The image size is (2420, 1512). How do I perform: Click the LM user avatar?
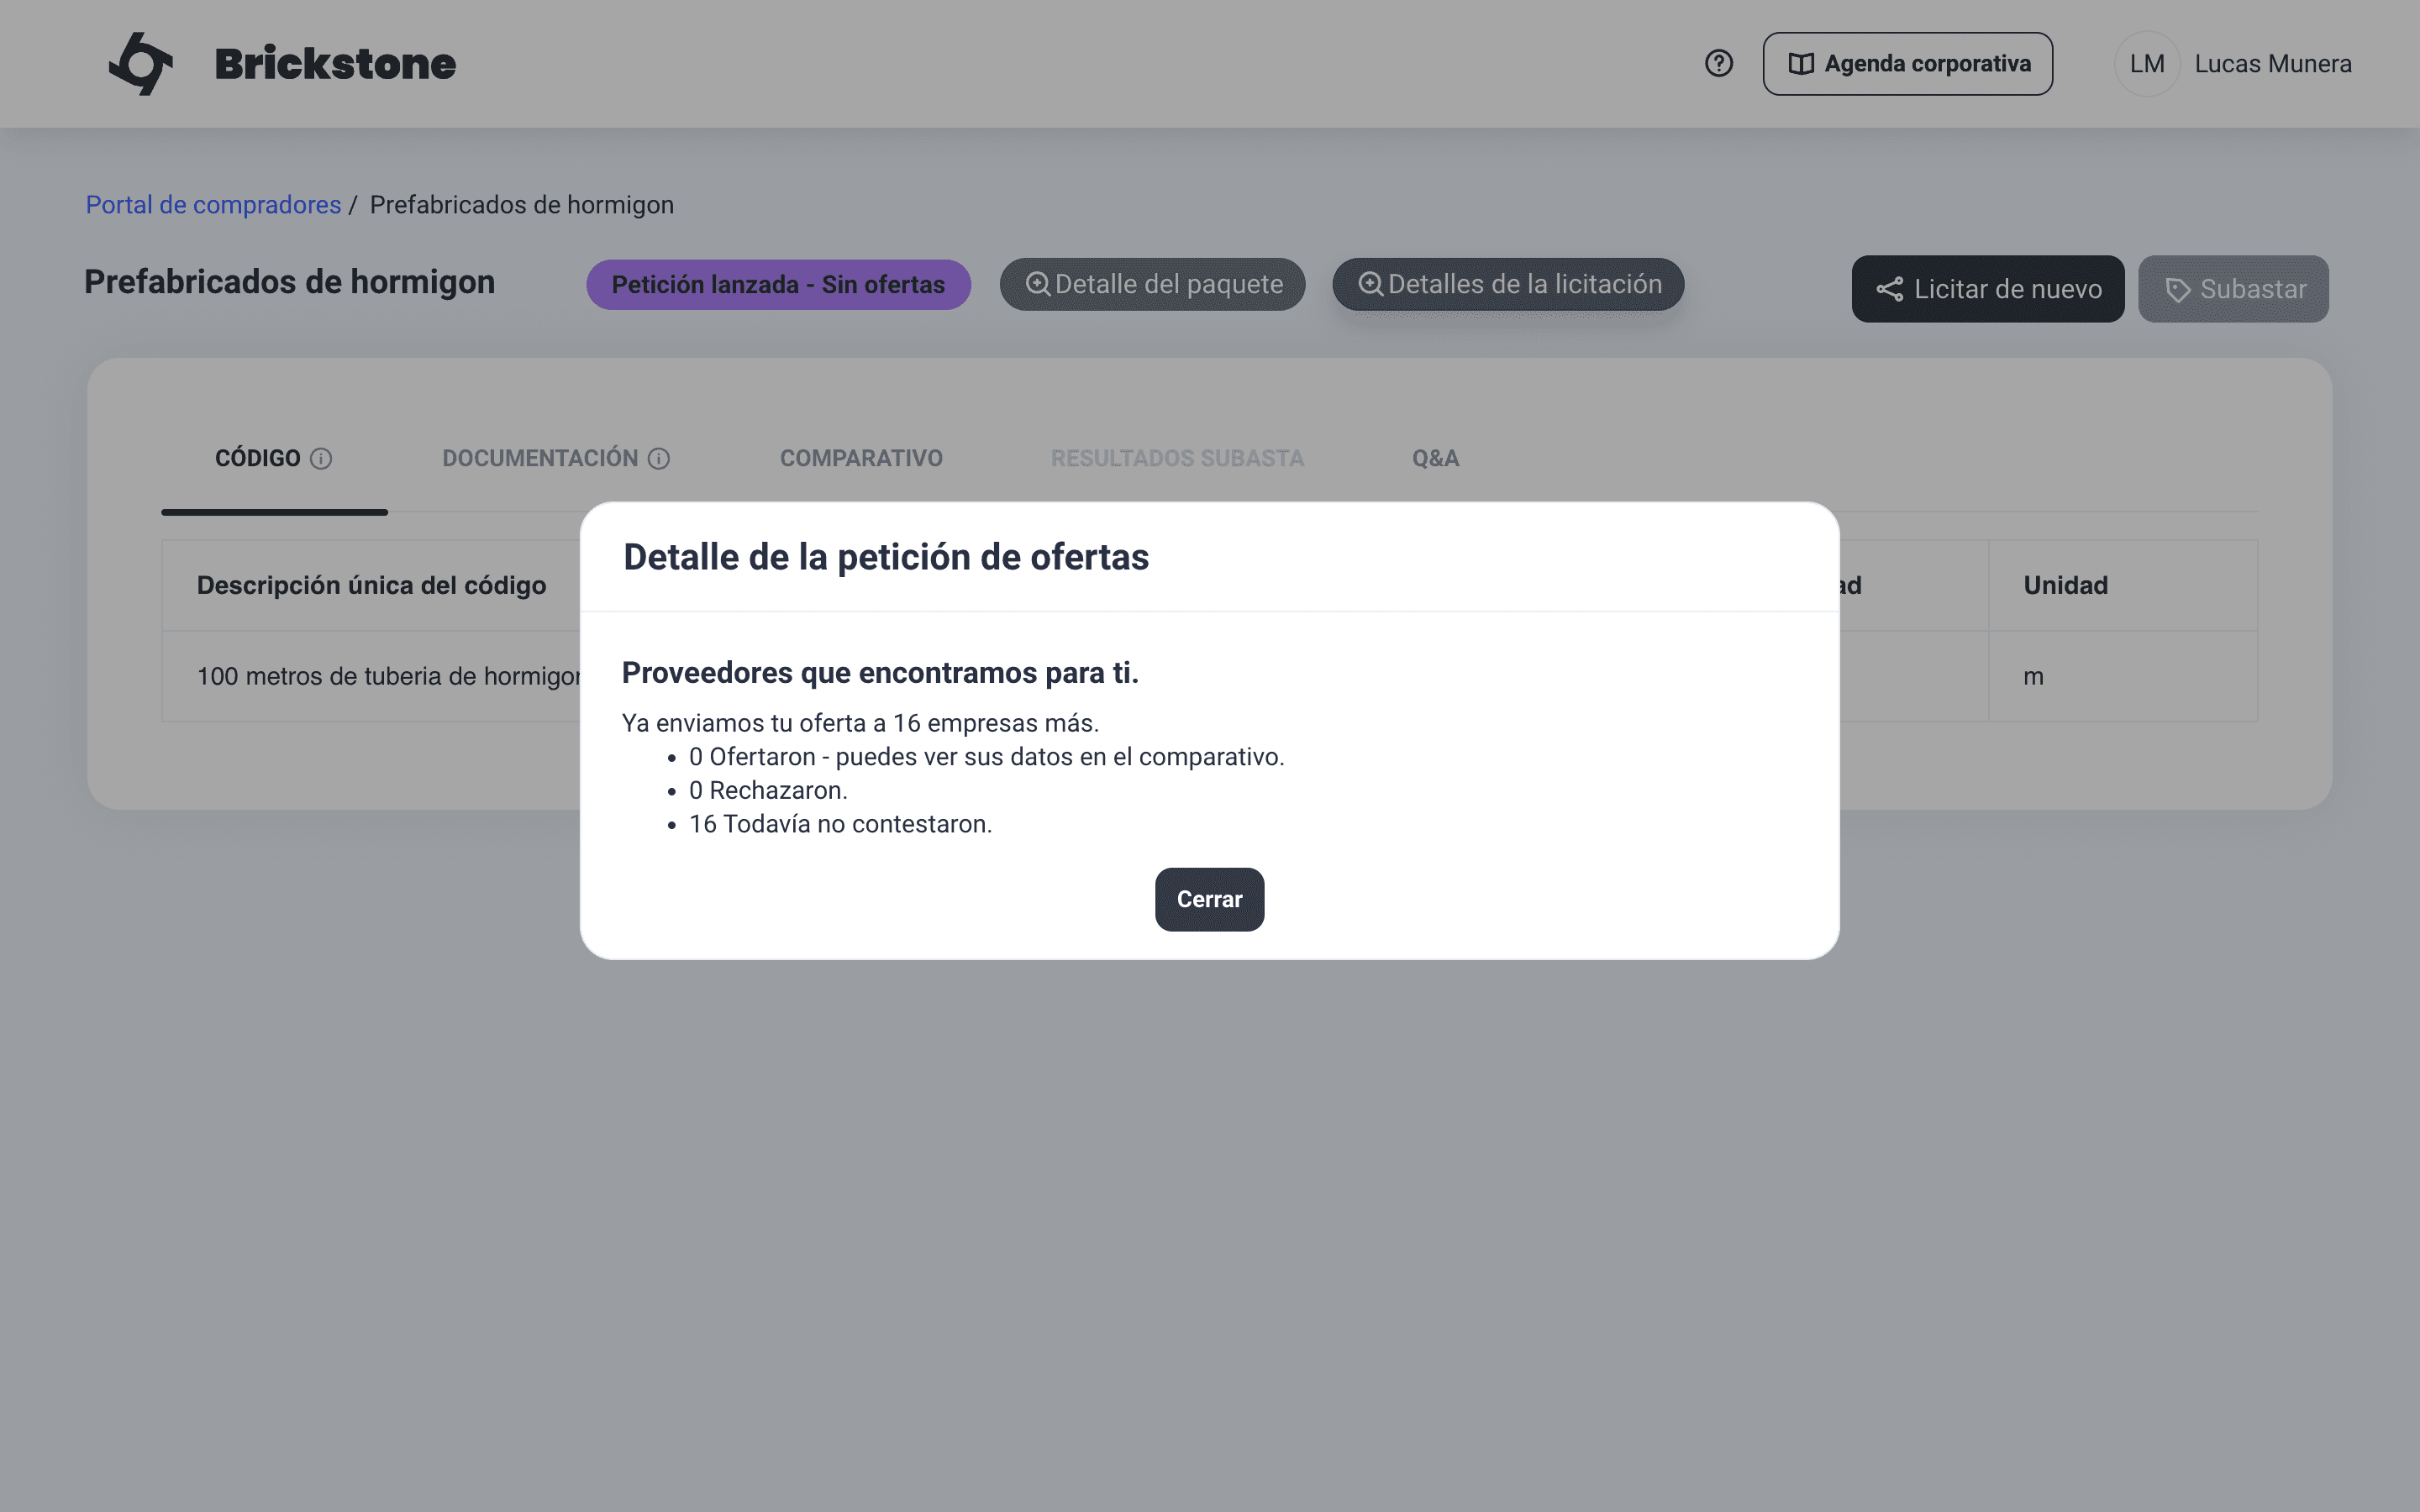tap(2146, 64)
